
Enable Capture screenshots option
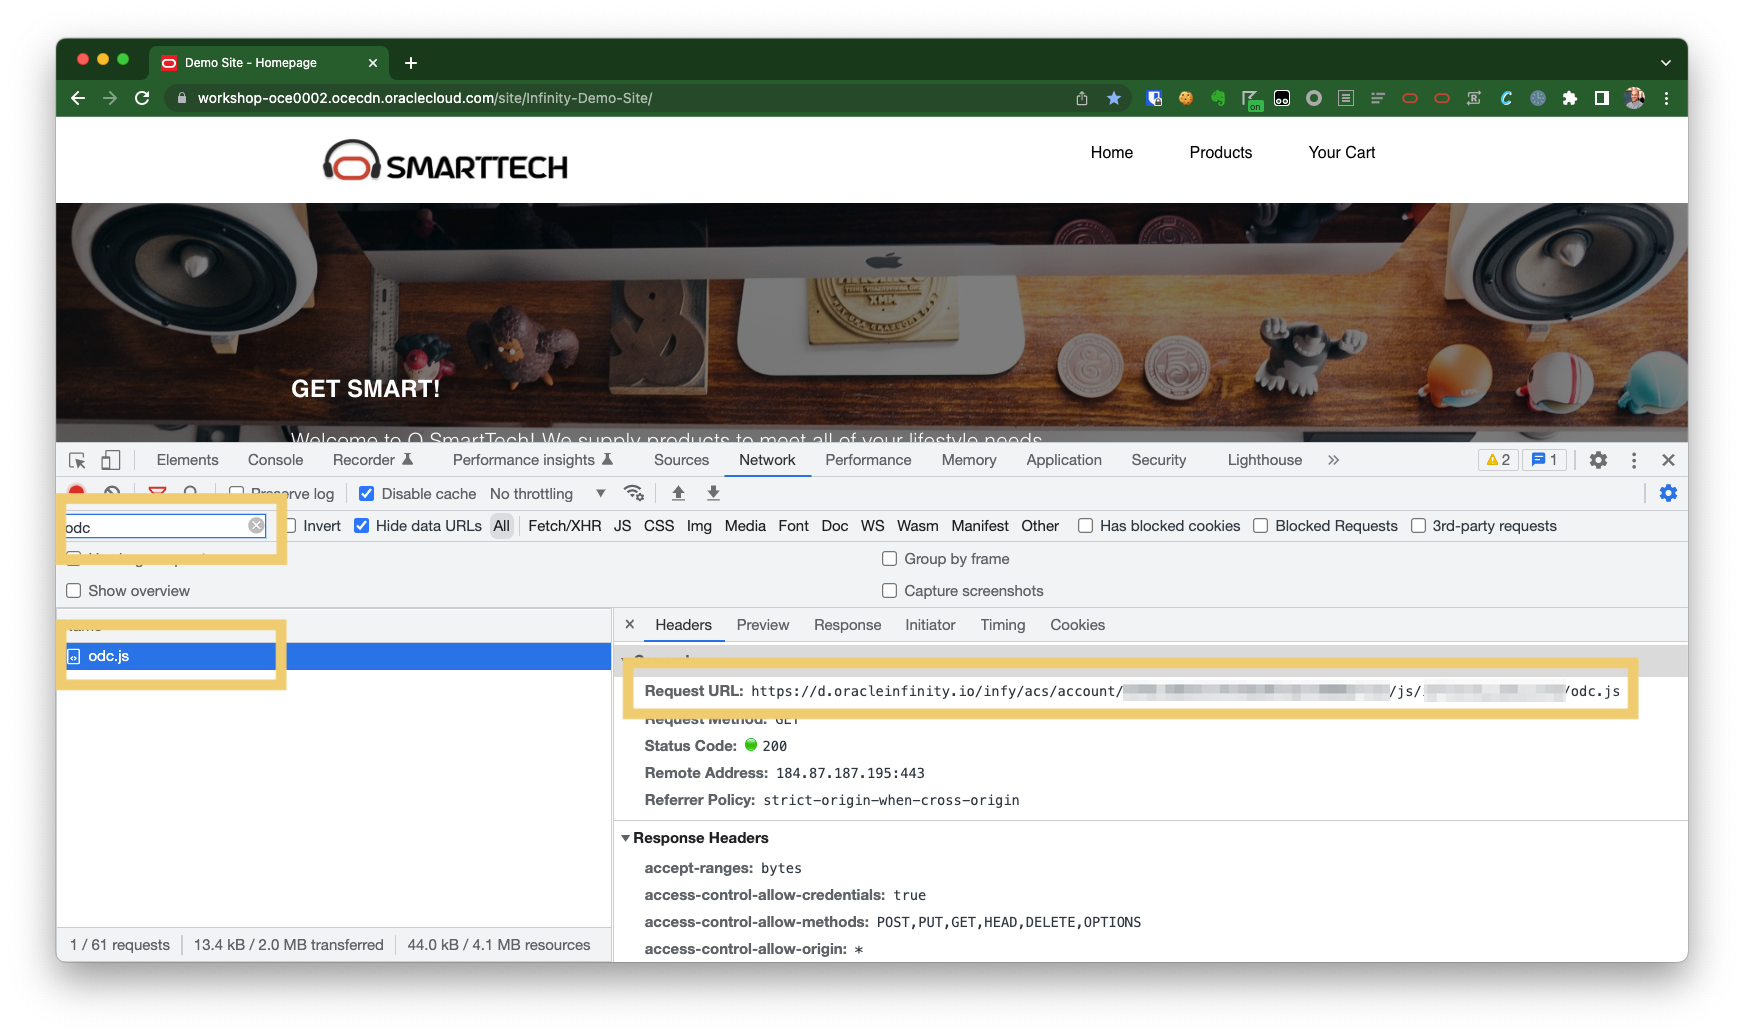point(889,591)
